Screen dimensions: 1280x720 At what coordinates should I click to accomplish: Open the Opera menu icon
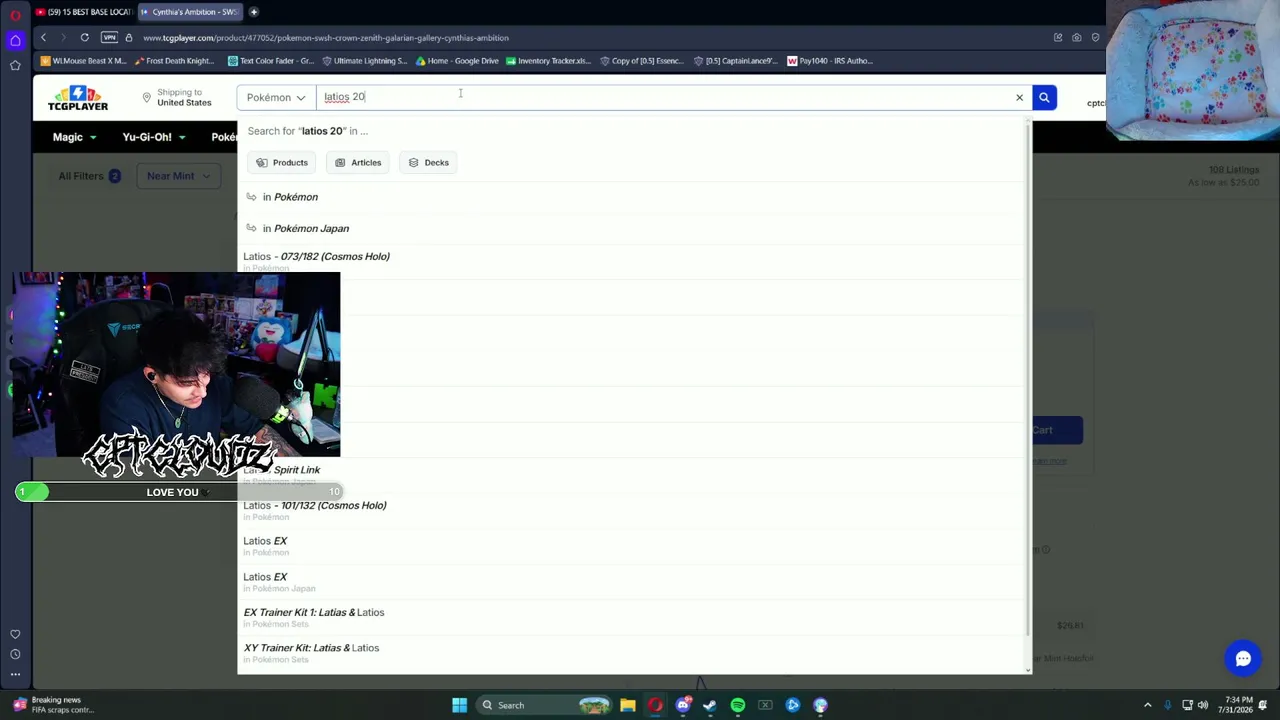(15, 14)
